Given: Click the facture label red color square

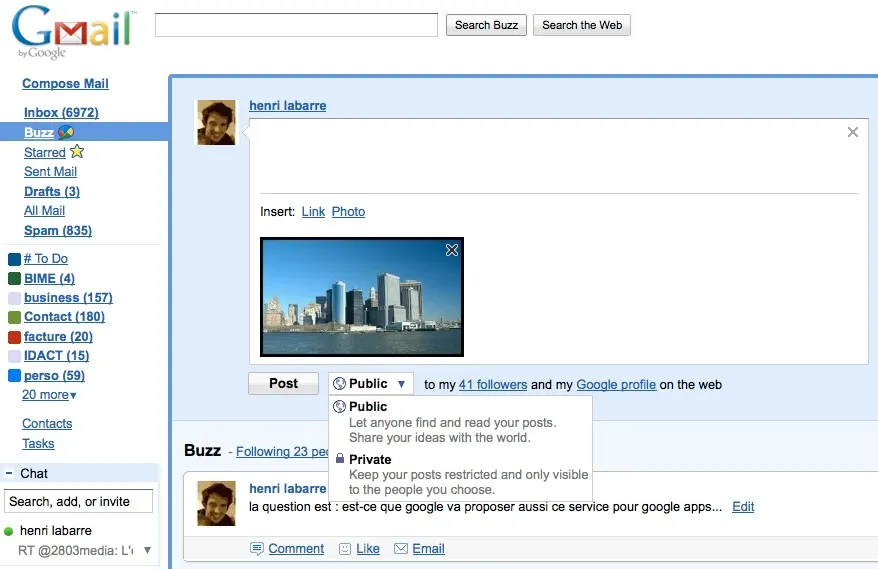Looking at the screenshot, I should pos(15,337).
